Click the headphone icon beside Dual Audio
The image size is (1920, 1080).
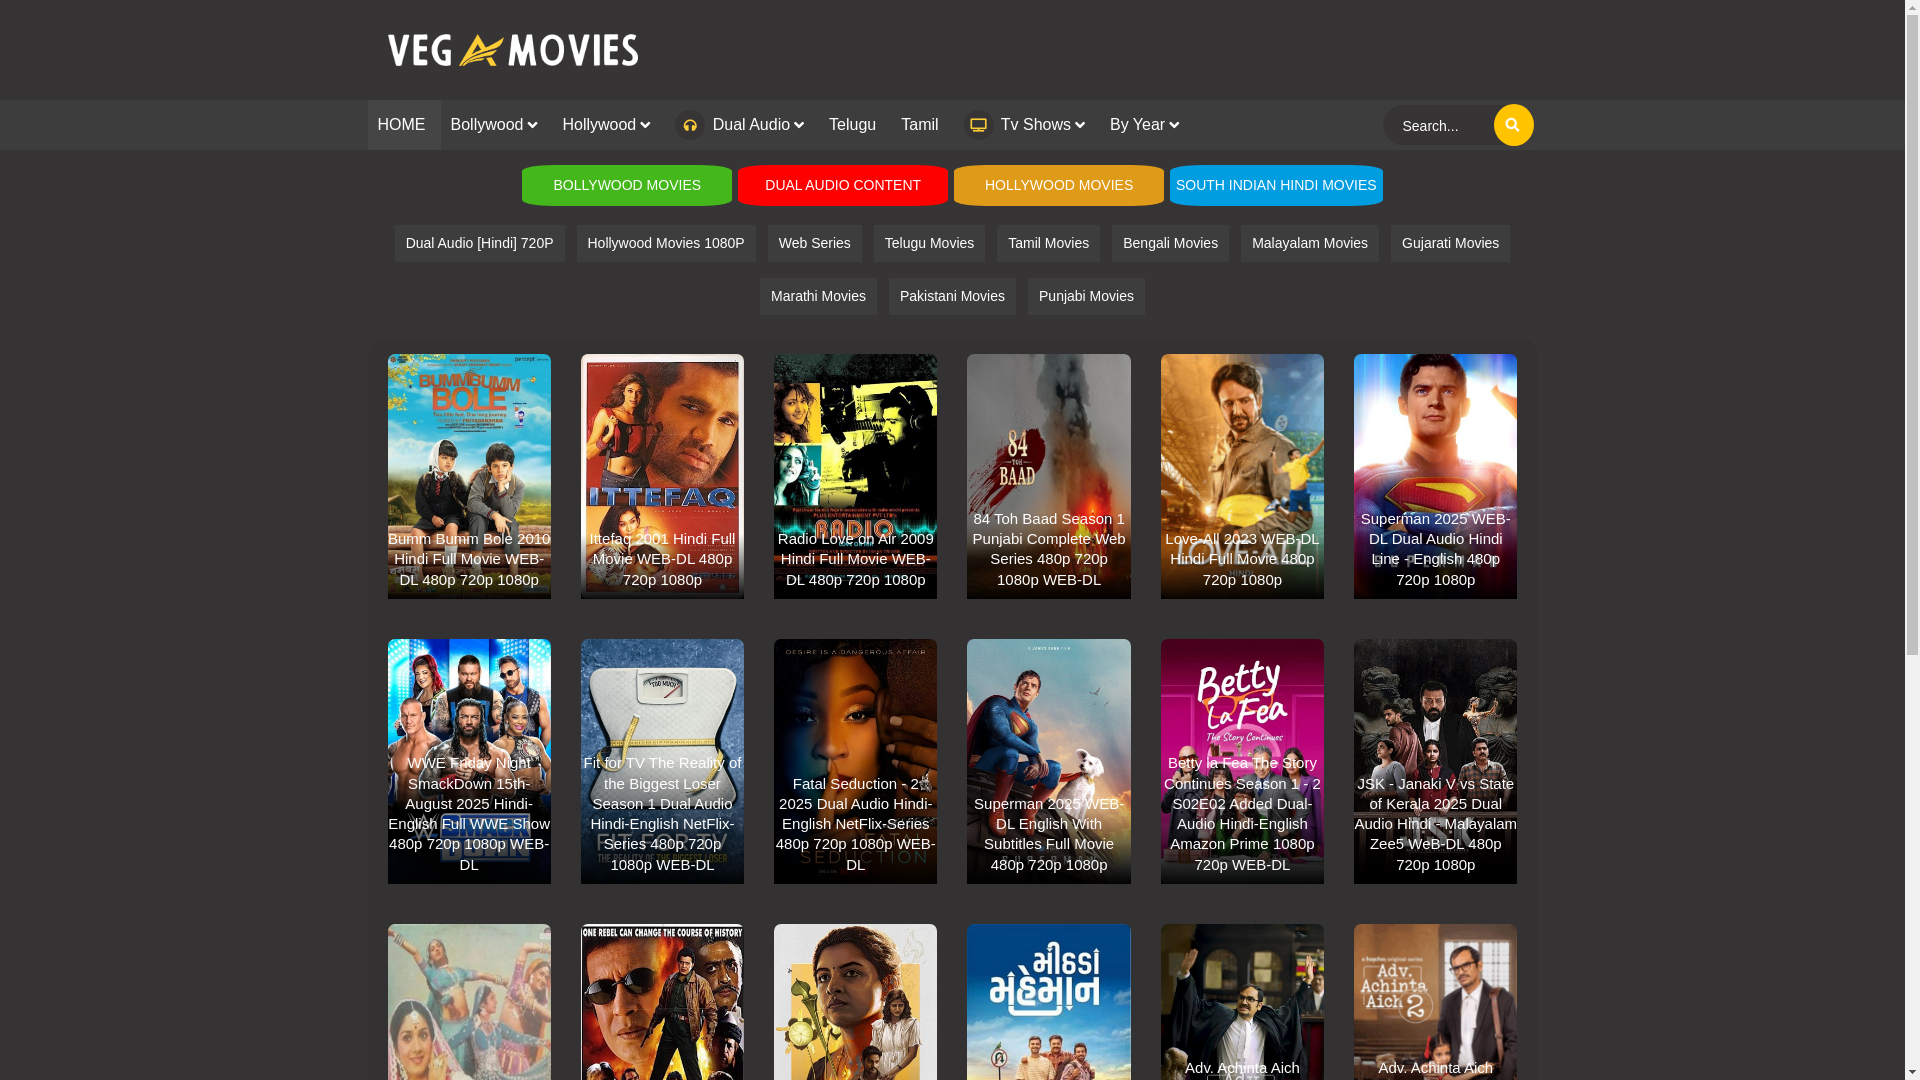[x=689, y=125]
